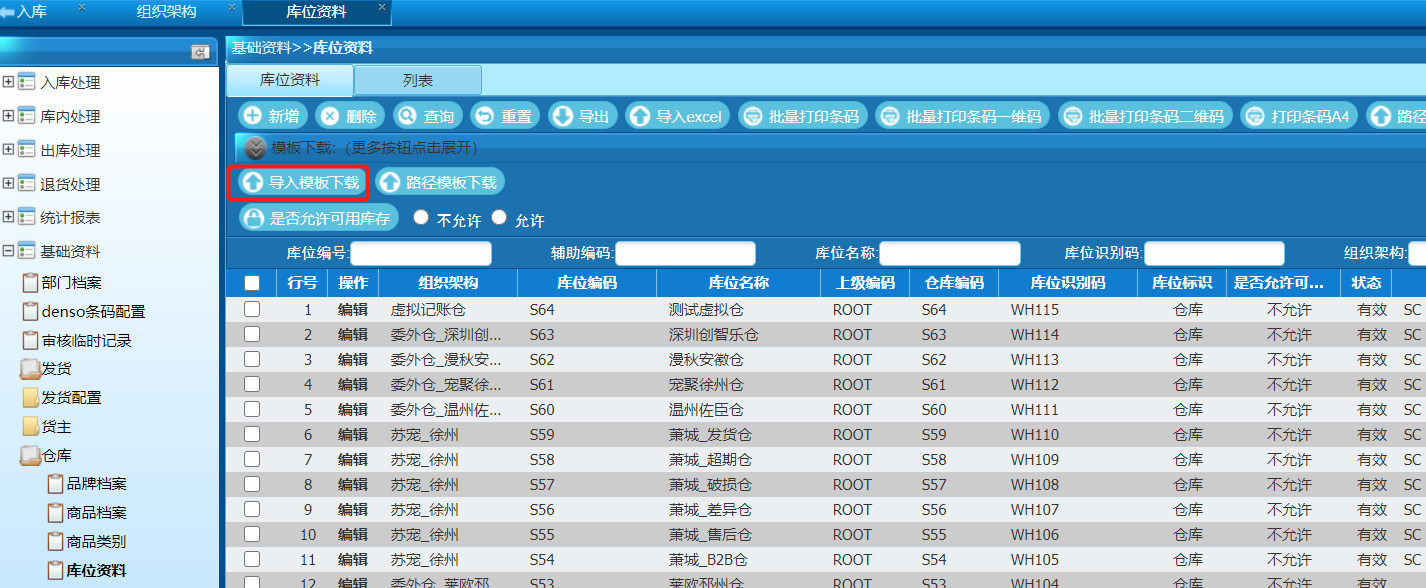This screenshot has height=588, width=1426.
Task: Open 货主 in sidebar
Action: [x=56, y=427]
